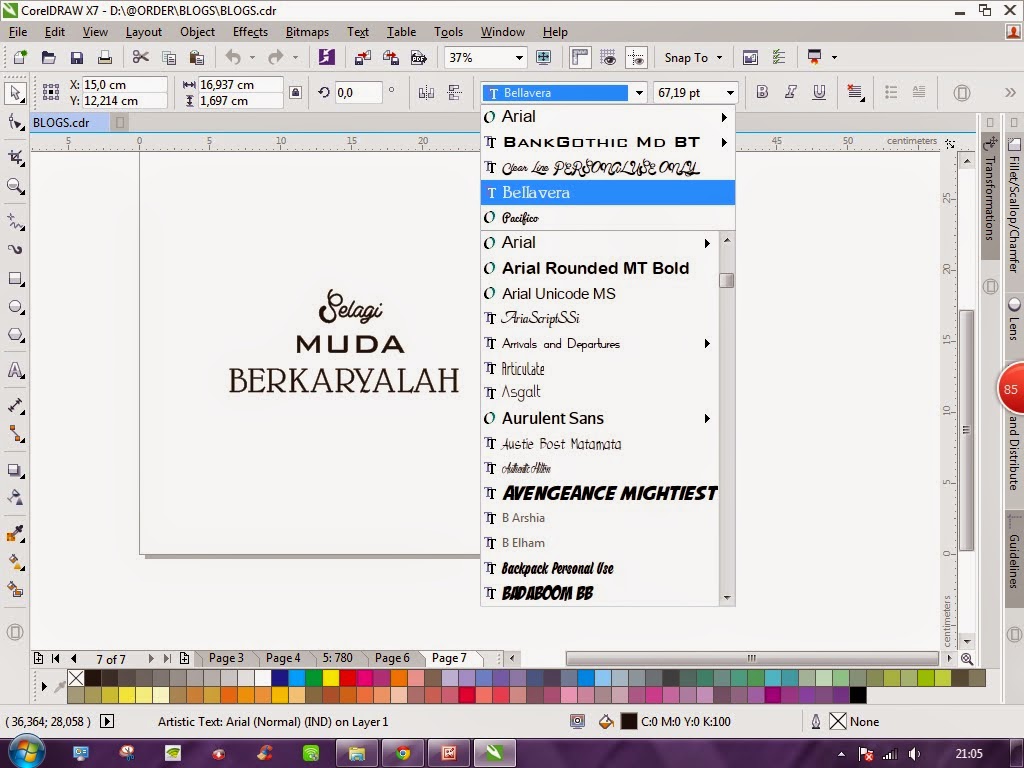
Task: Toggle Bold formatting
Action: (762, 92)
